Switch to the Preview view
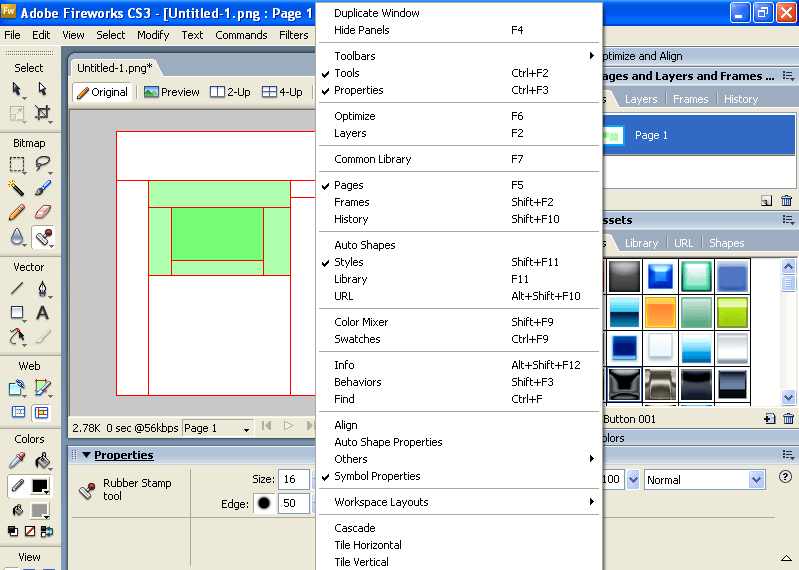This screenshot has width=799, height=570. [x=171, y=92]
